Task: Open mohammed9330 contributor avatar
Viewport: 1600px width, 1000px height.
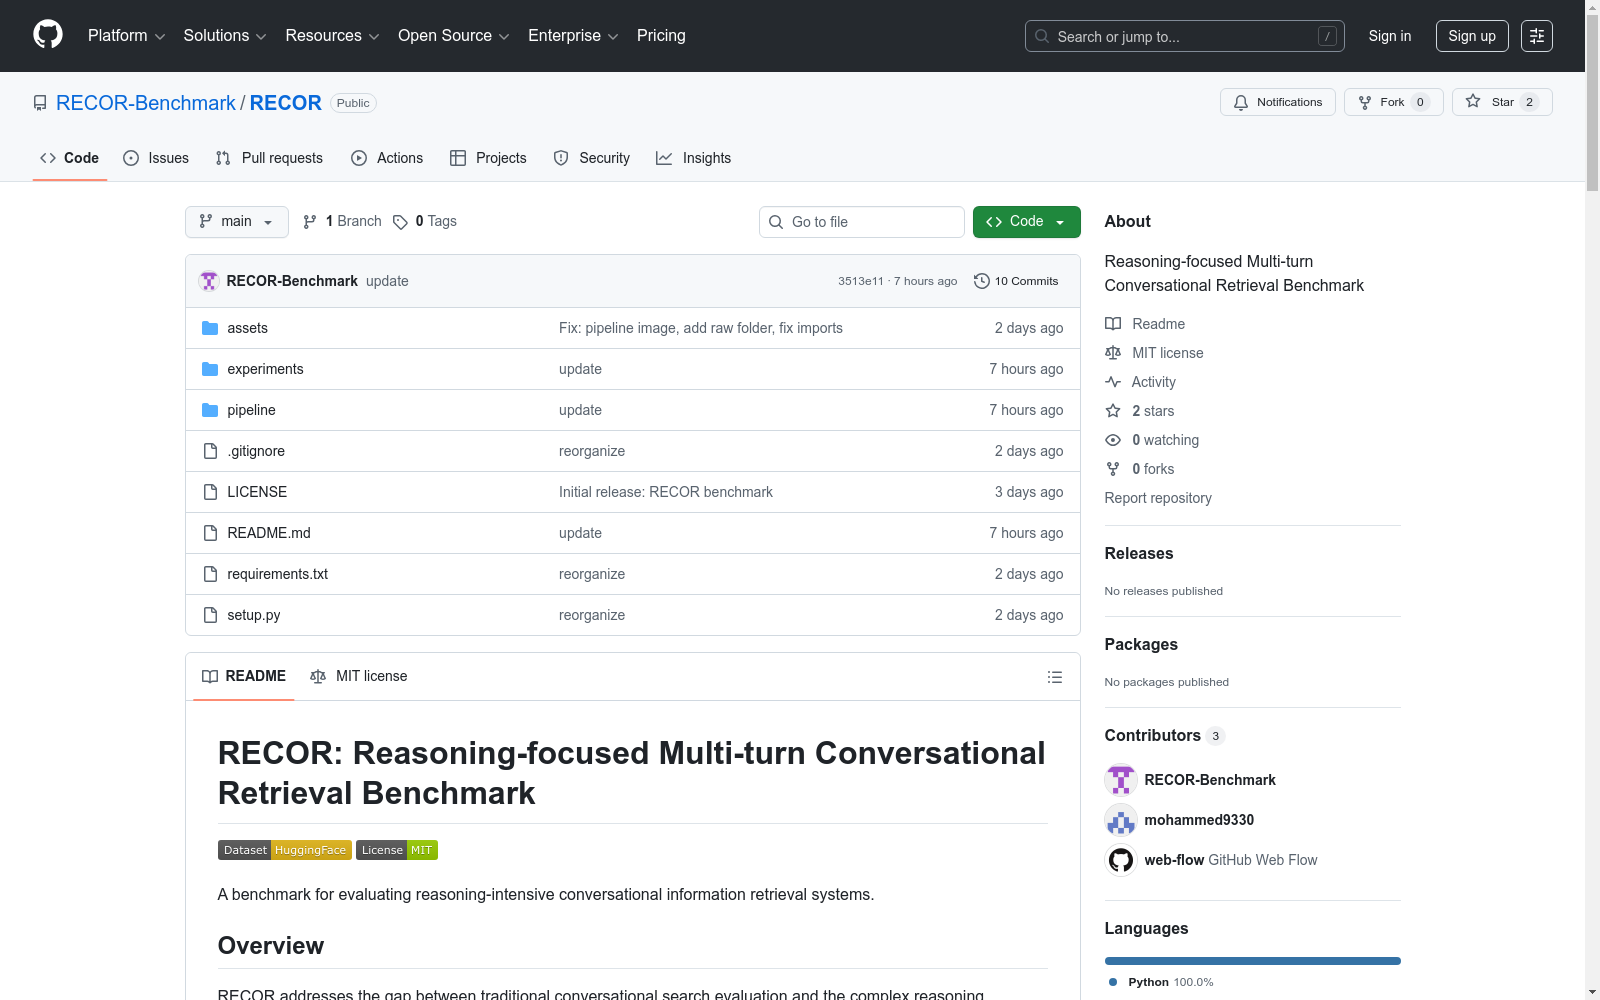Action: click(1121, 820)
